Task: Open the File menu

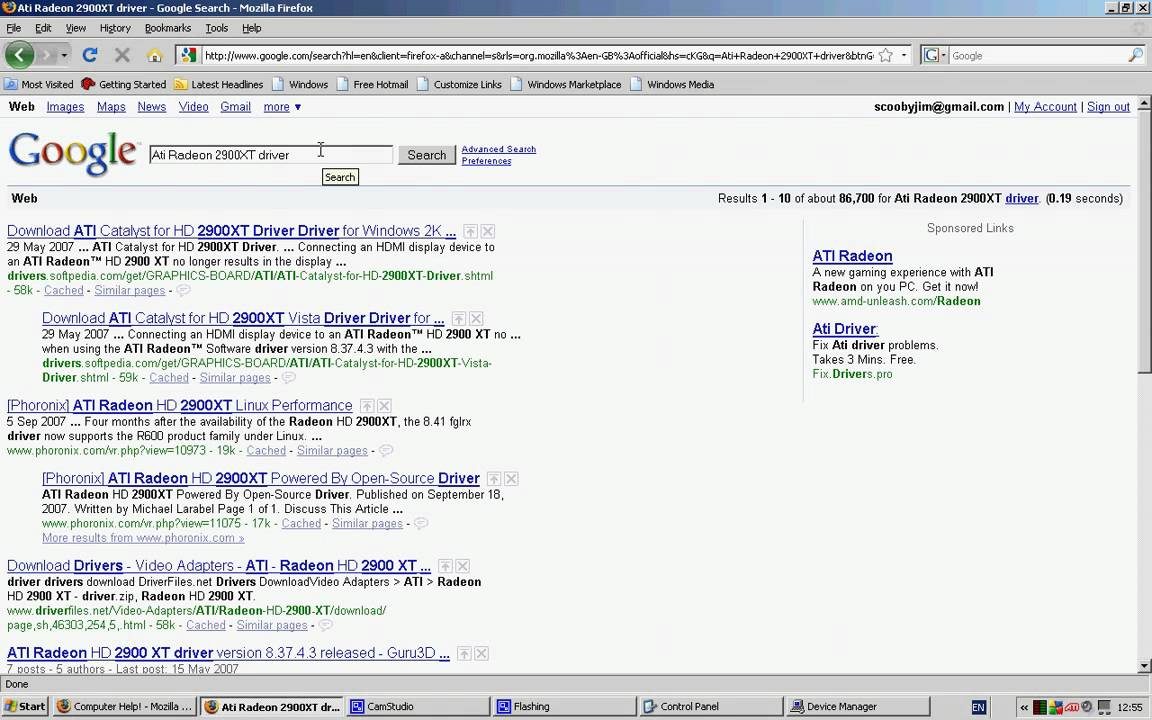Action: coord(13,28)
